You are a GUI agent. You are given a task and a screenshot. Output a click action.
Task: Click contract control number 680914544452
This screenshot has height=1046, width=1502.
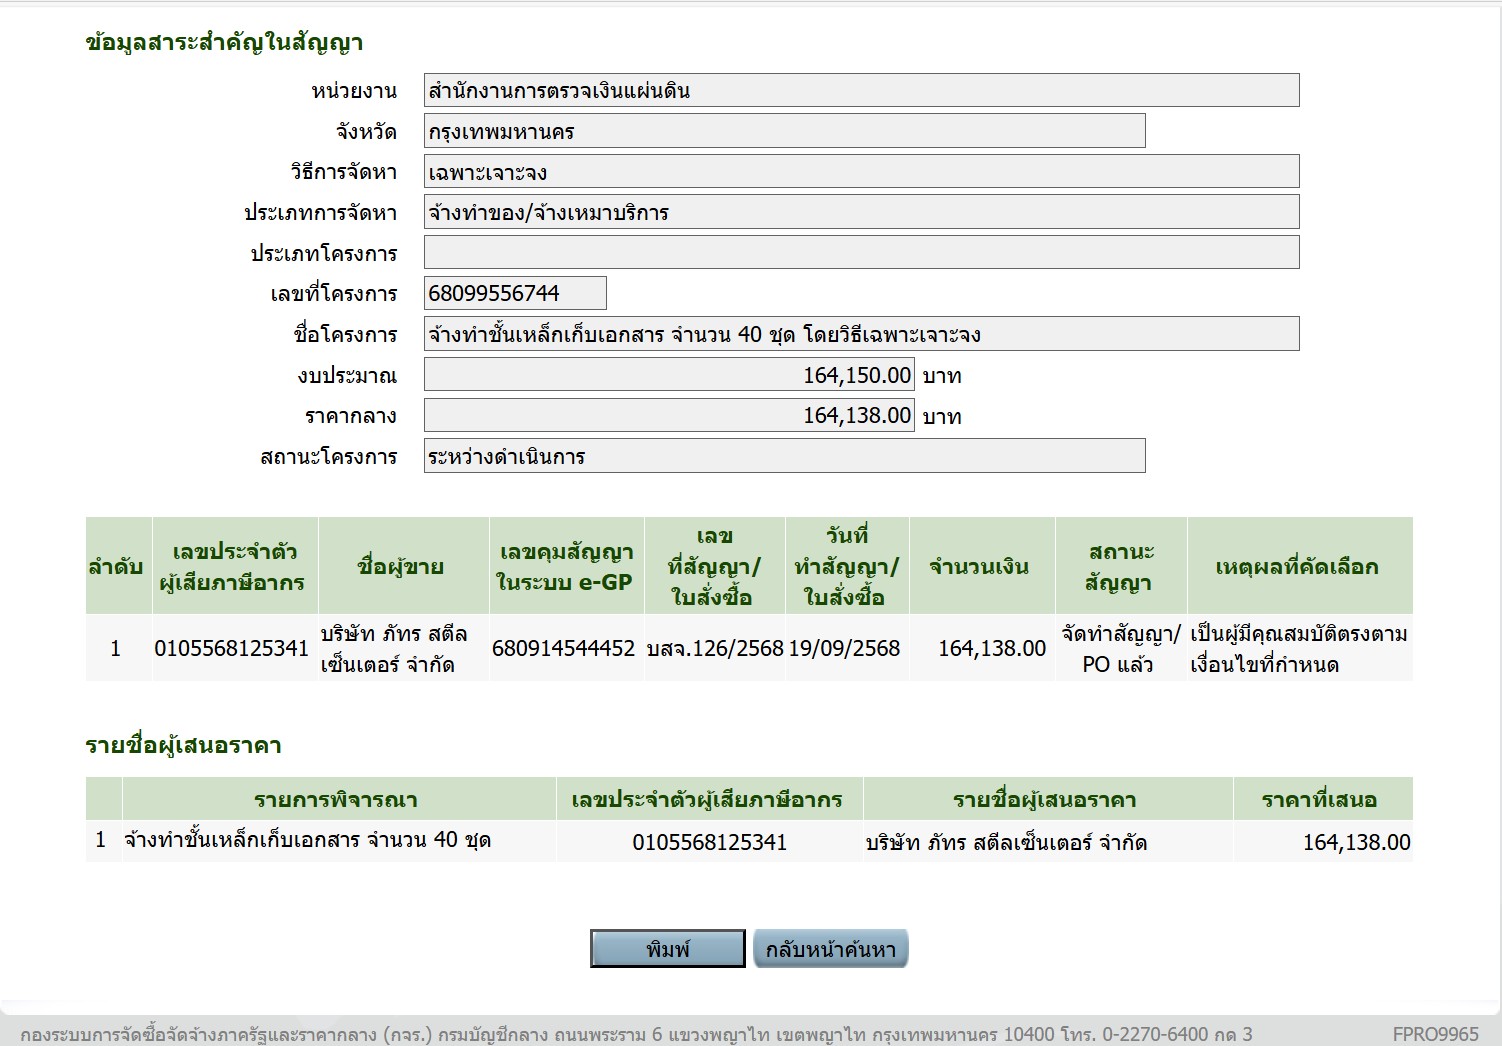564,648
